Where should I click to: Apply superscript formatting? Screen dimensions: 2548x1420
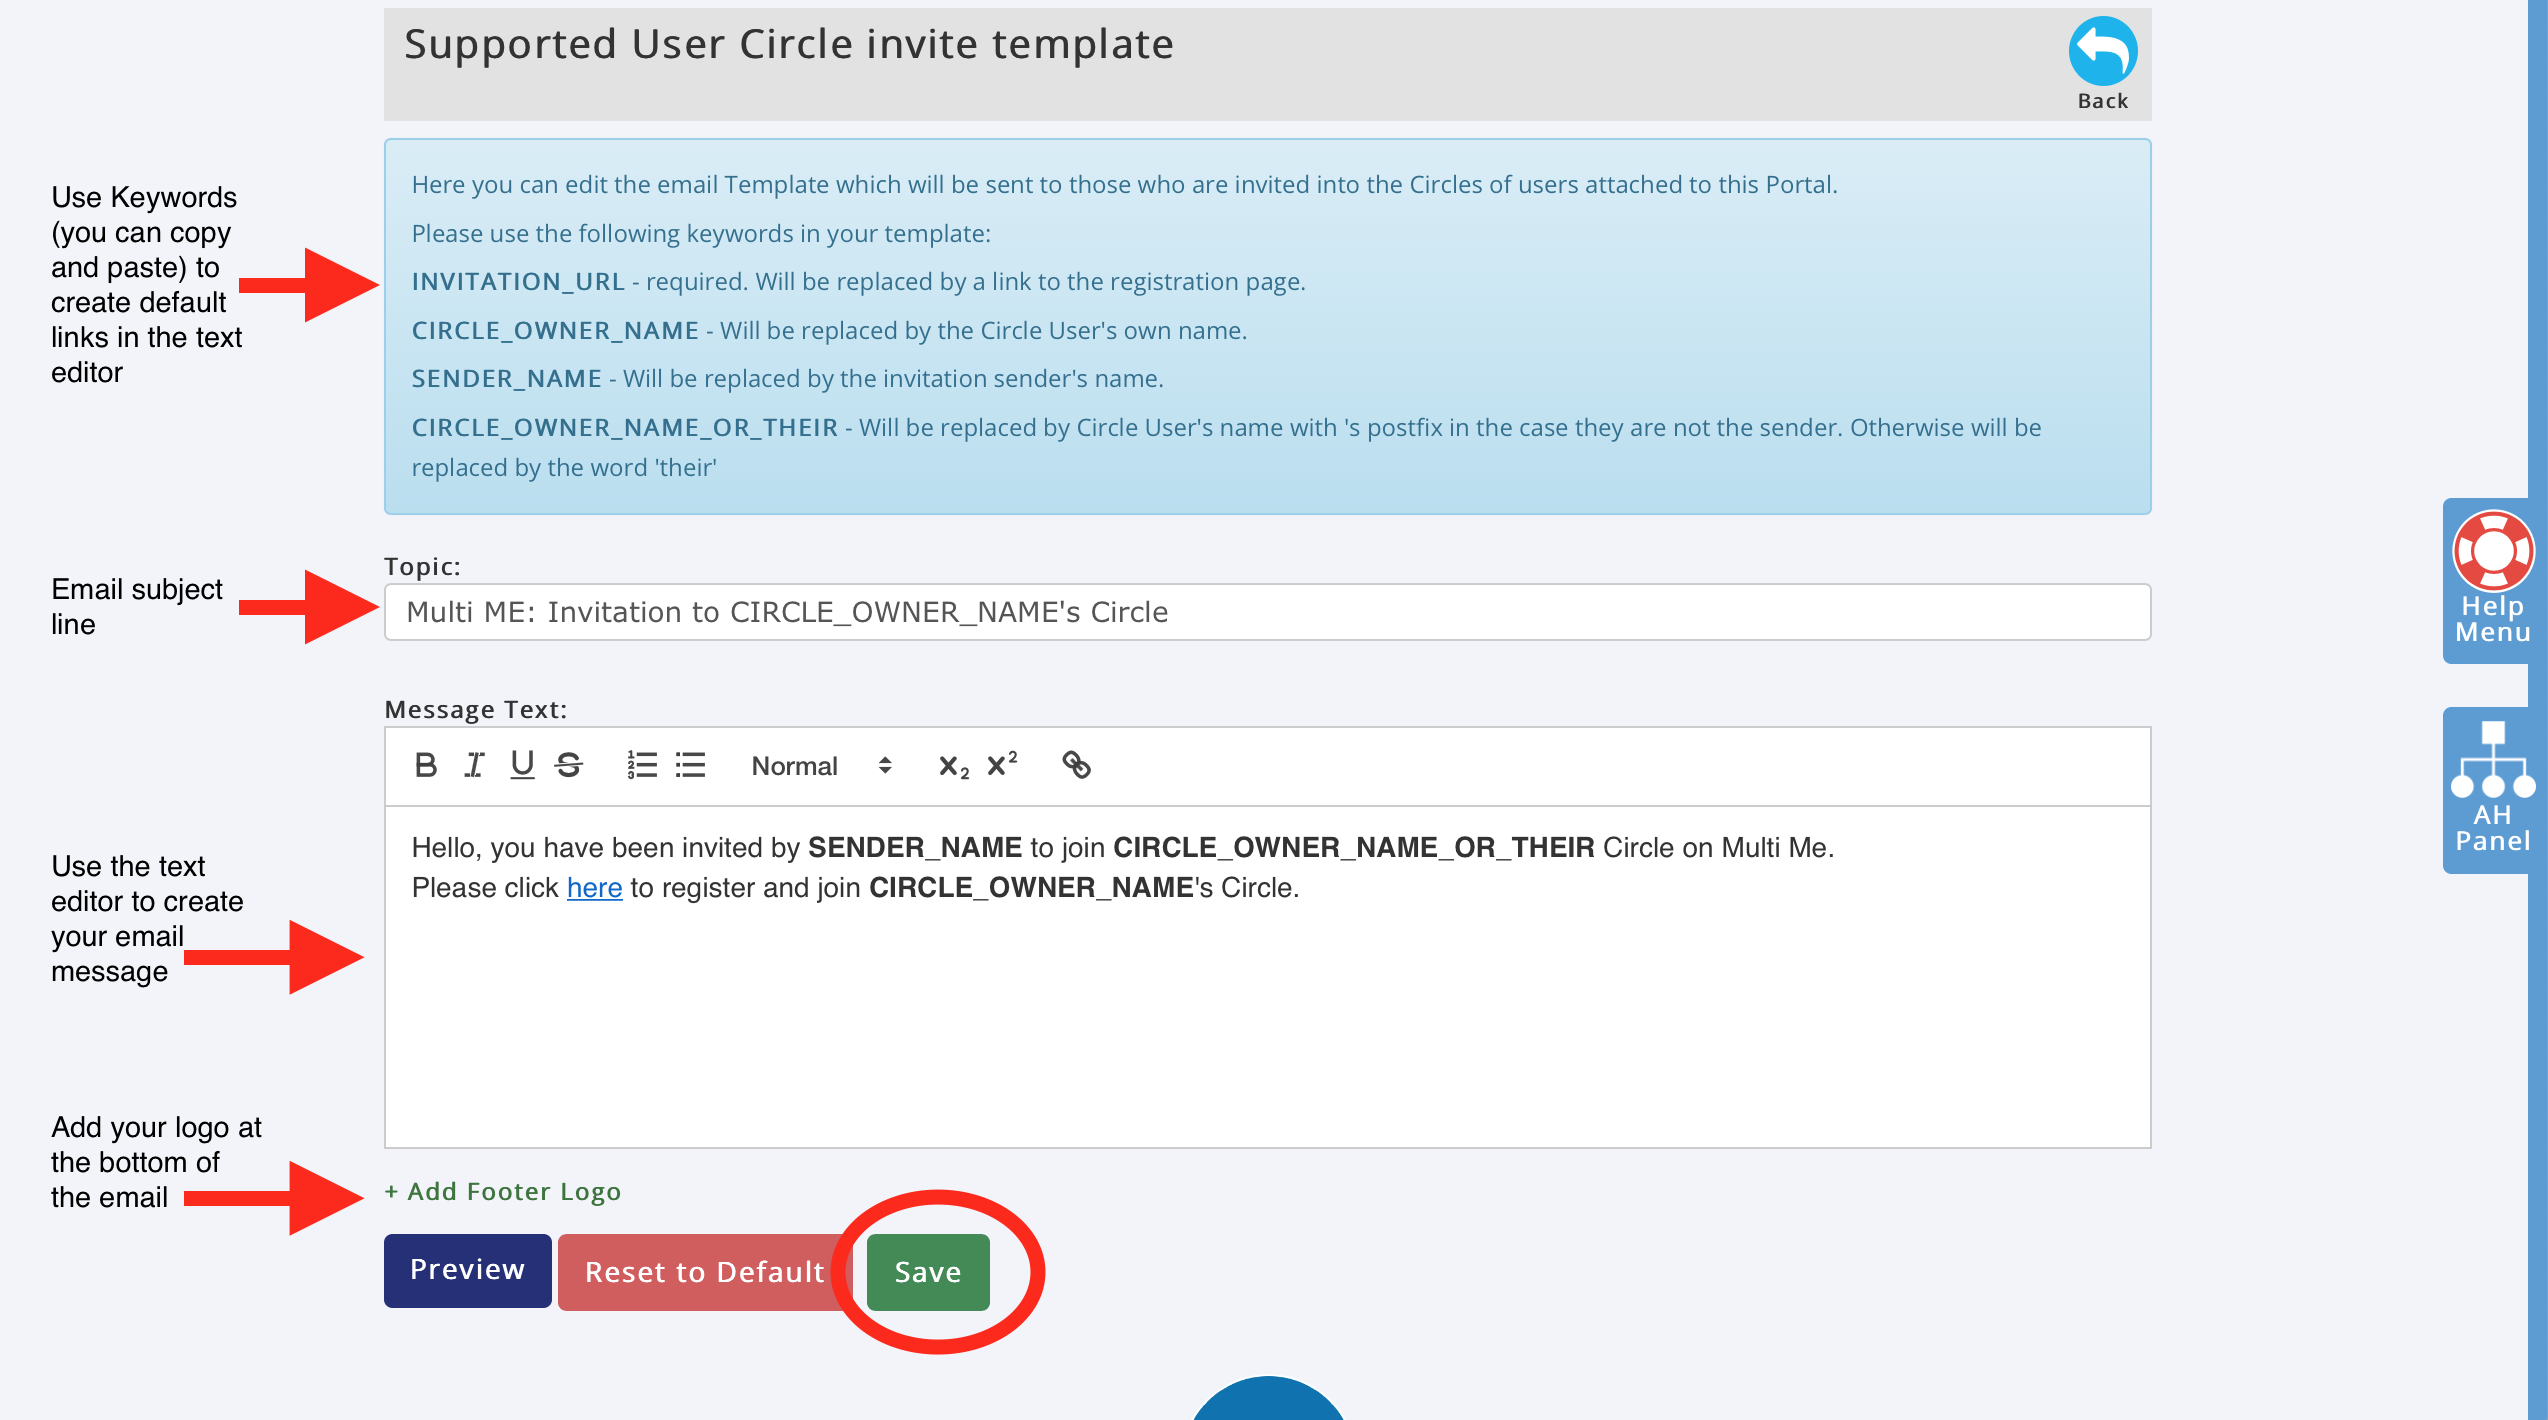pyautogui.click(x=1002, y=764)
